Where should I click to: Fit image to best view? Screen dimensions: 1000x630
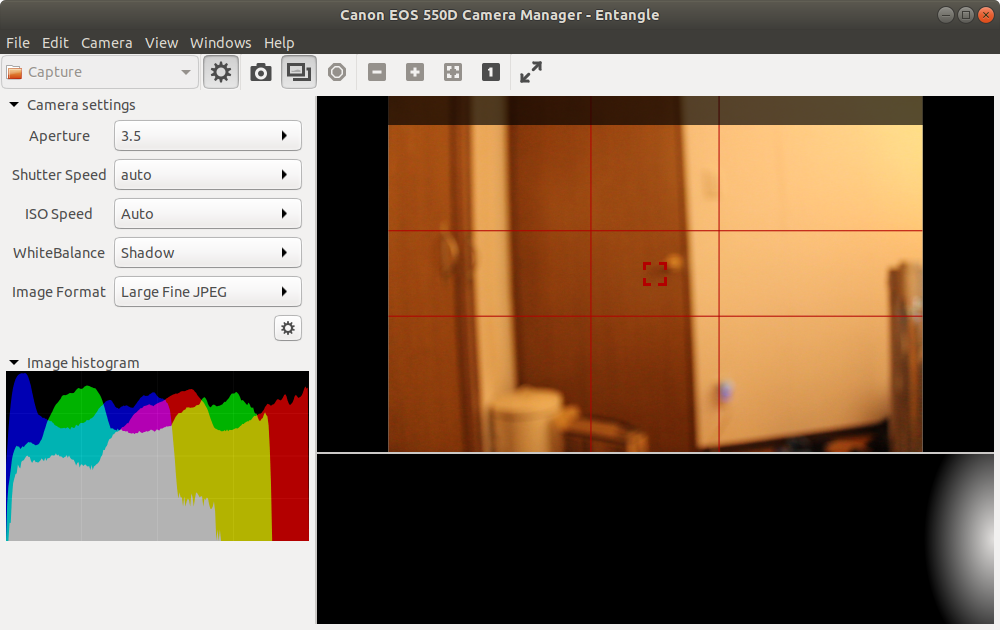(452, 72)
